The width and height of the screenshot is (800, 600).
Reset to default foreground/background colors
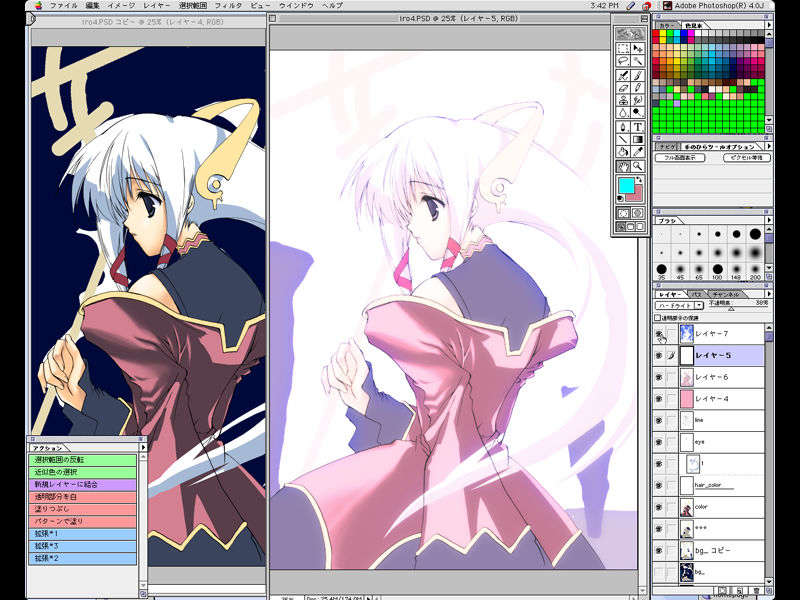(x=621, y=198)
